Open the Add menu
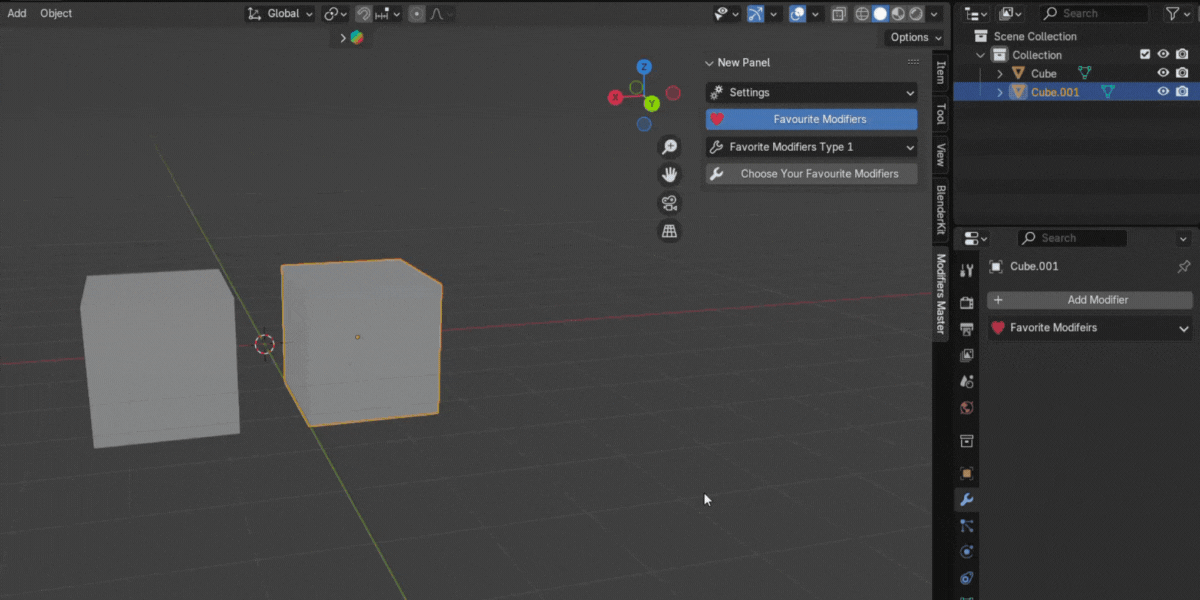Viewport: 1200px width, 600px height. [17, 13]
